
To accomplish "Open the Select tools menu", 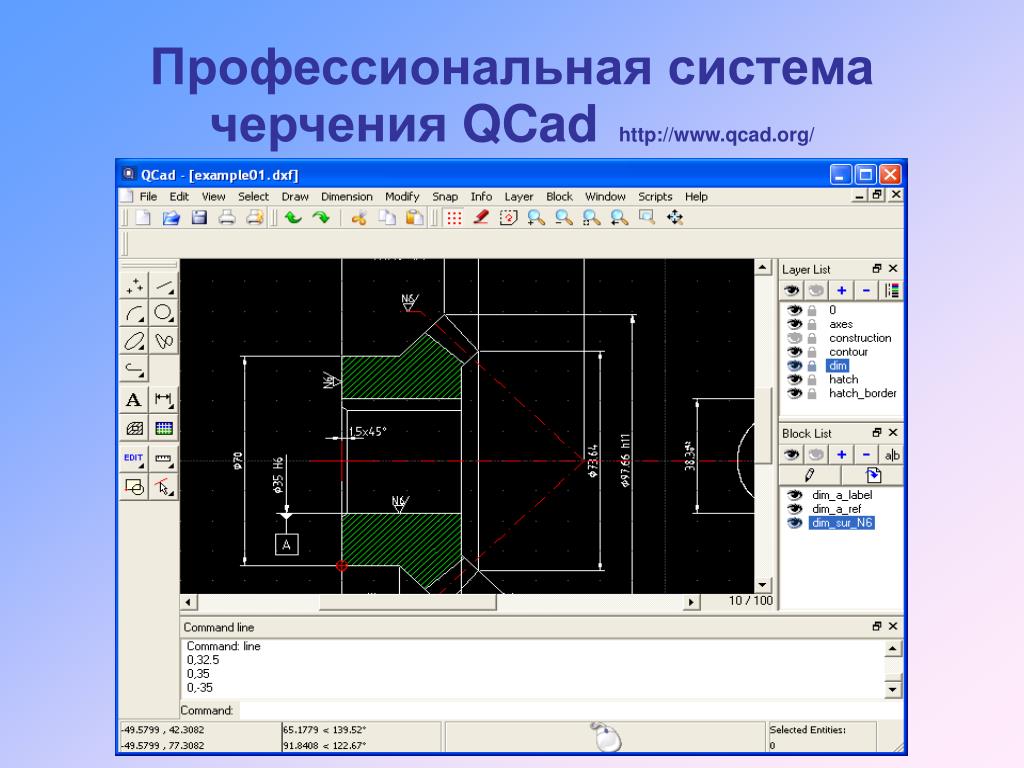I will click(163, 487).
